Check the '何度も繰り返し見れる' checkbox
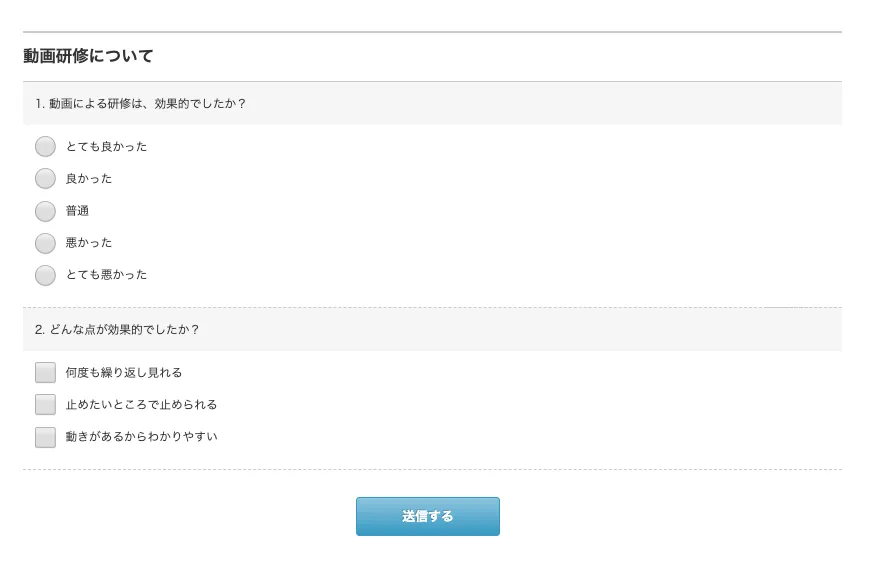The width and height of the screenshot is (891, 586). (45, 373)
